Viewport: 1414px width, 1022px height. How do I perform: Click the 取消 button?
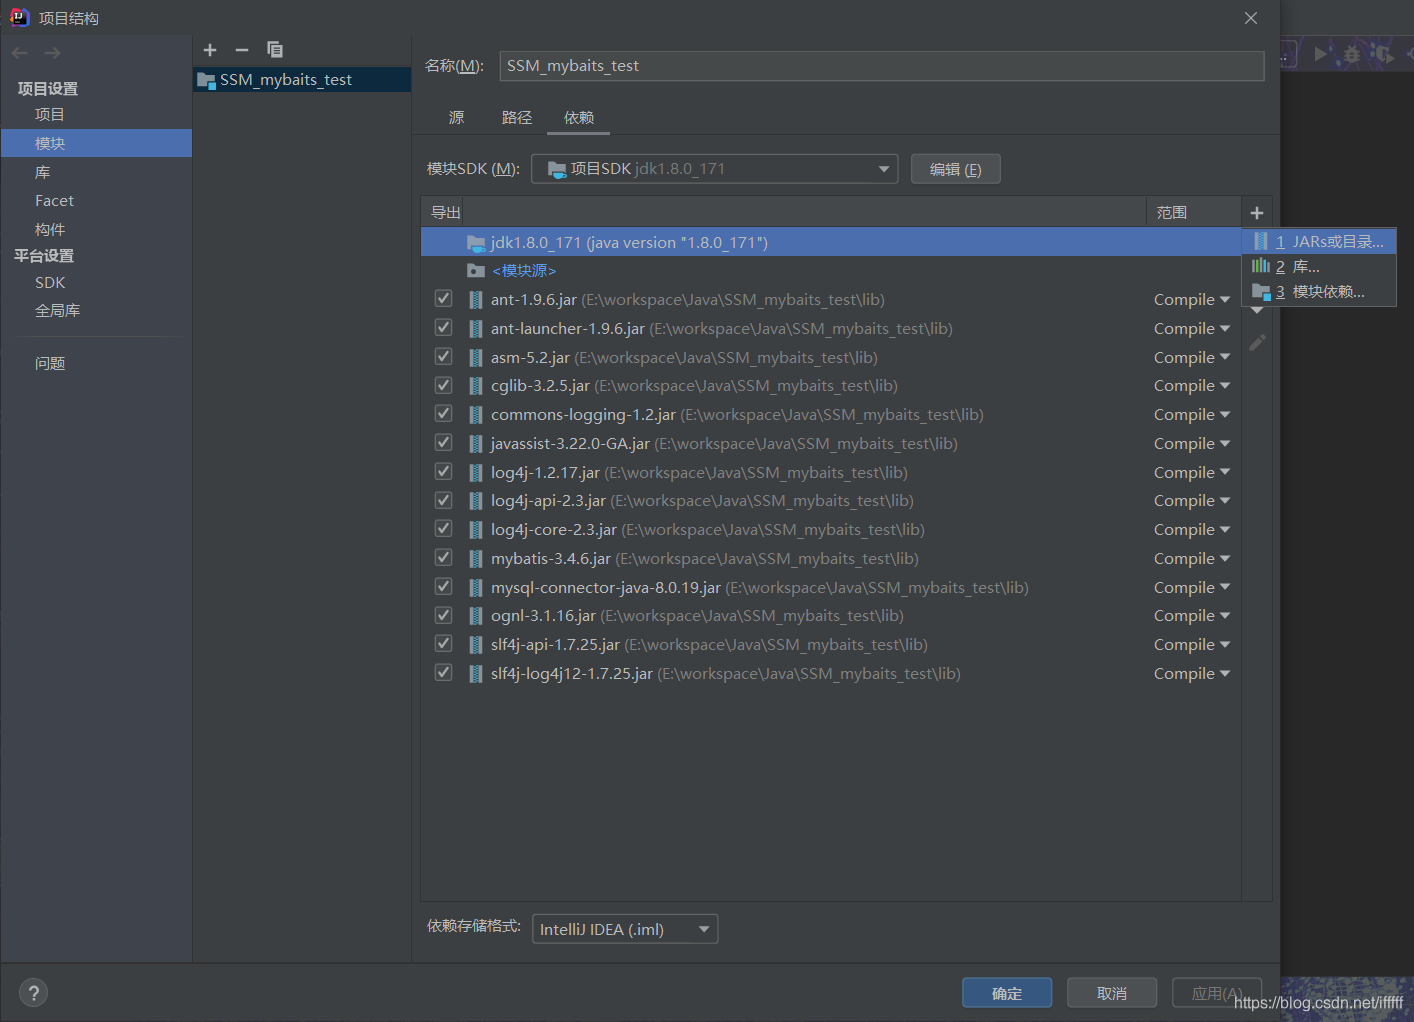pyautogui.click(x=1112, y=993)
